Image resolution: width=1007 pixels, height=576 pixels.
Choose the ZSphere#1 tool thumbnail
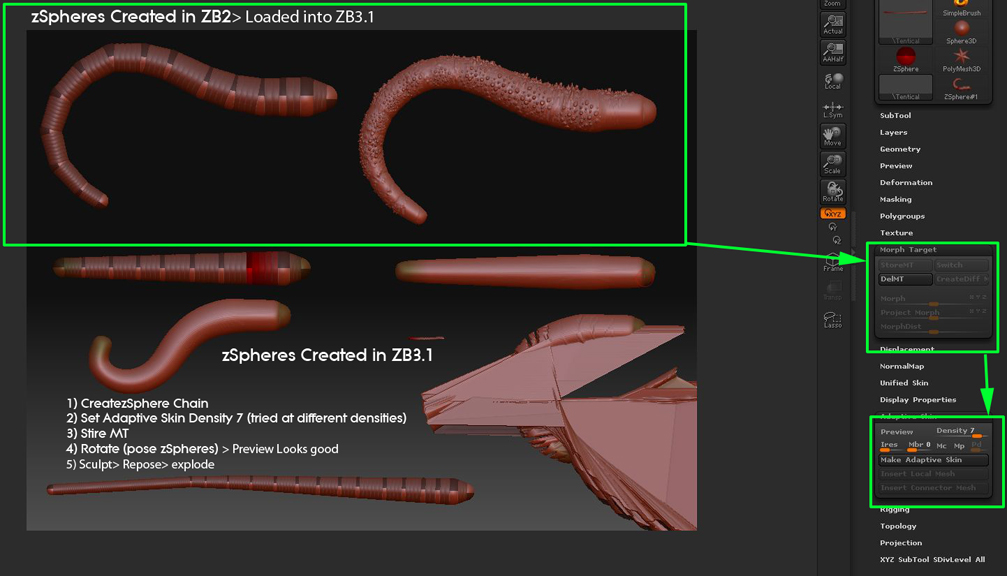961,88
